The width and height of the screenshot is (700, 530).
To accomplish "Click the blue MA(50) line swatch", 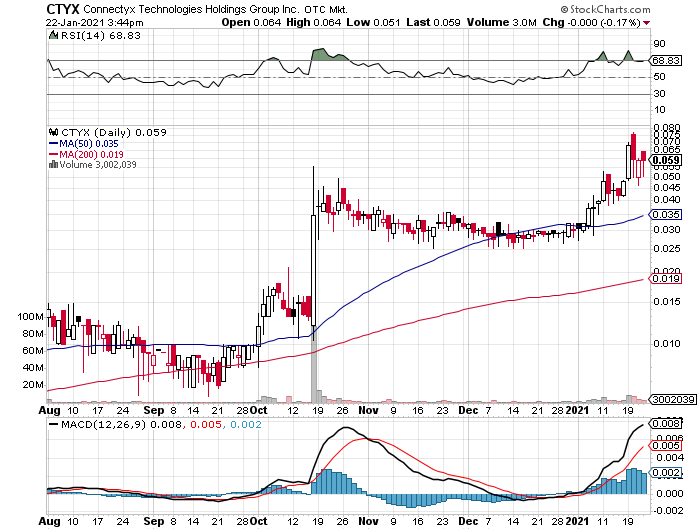I will (x=53, y=144).
